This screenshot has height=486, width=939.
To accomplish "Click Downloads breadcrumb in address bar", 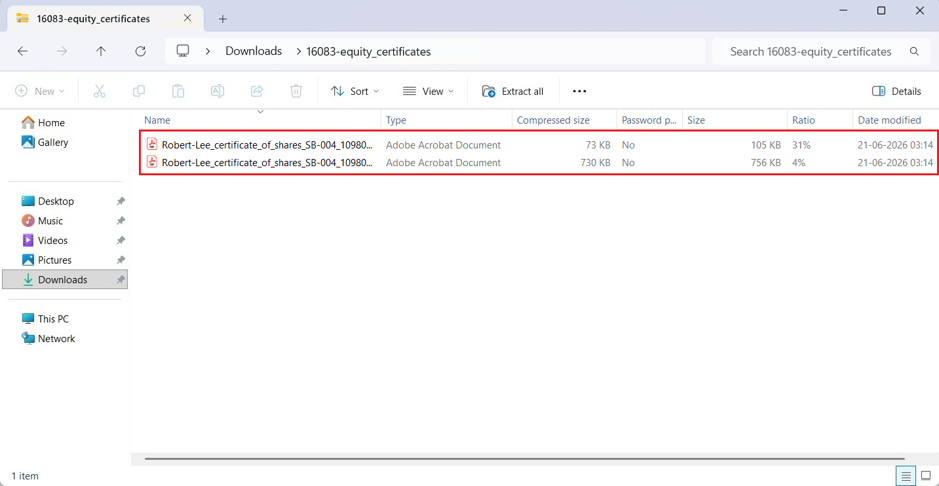I will (253, 51).
